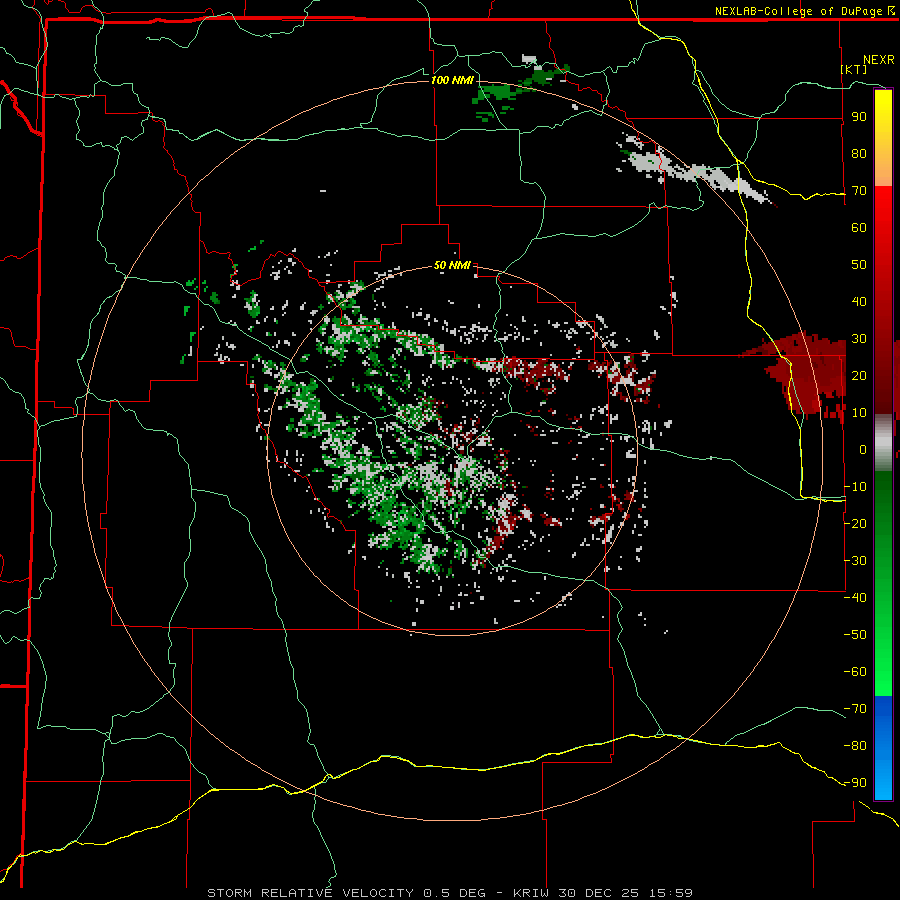Click the 0 value on the velocity scale

pos(863,450)
